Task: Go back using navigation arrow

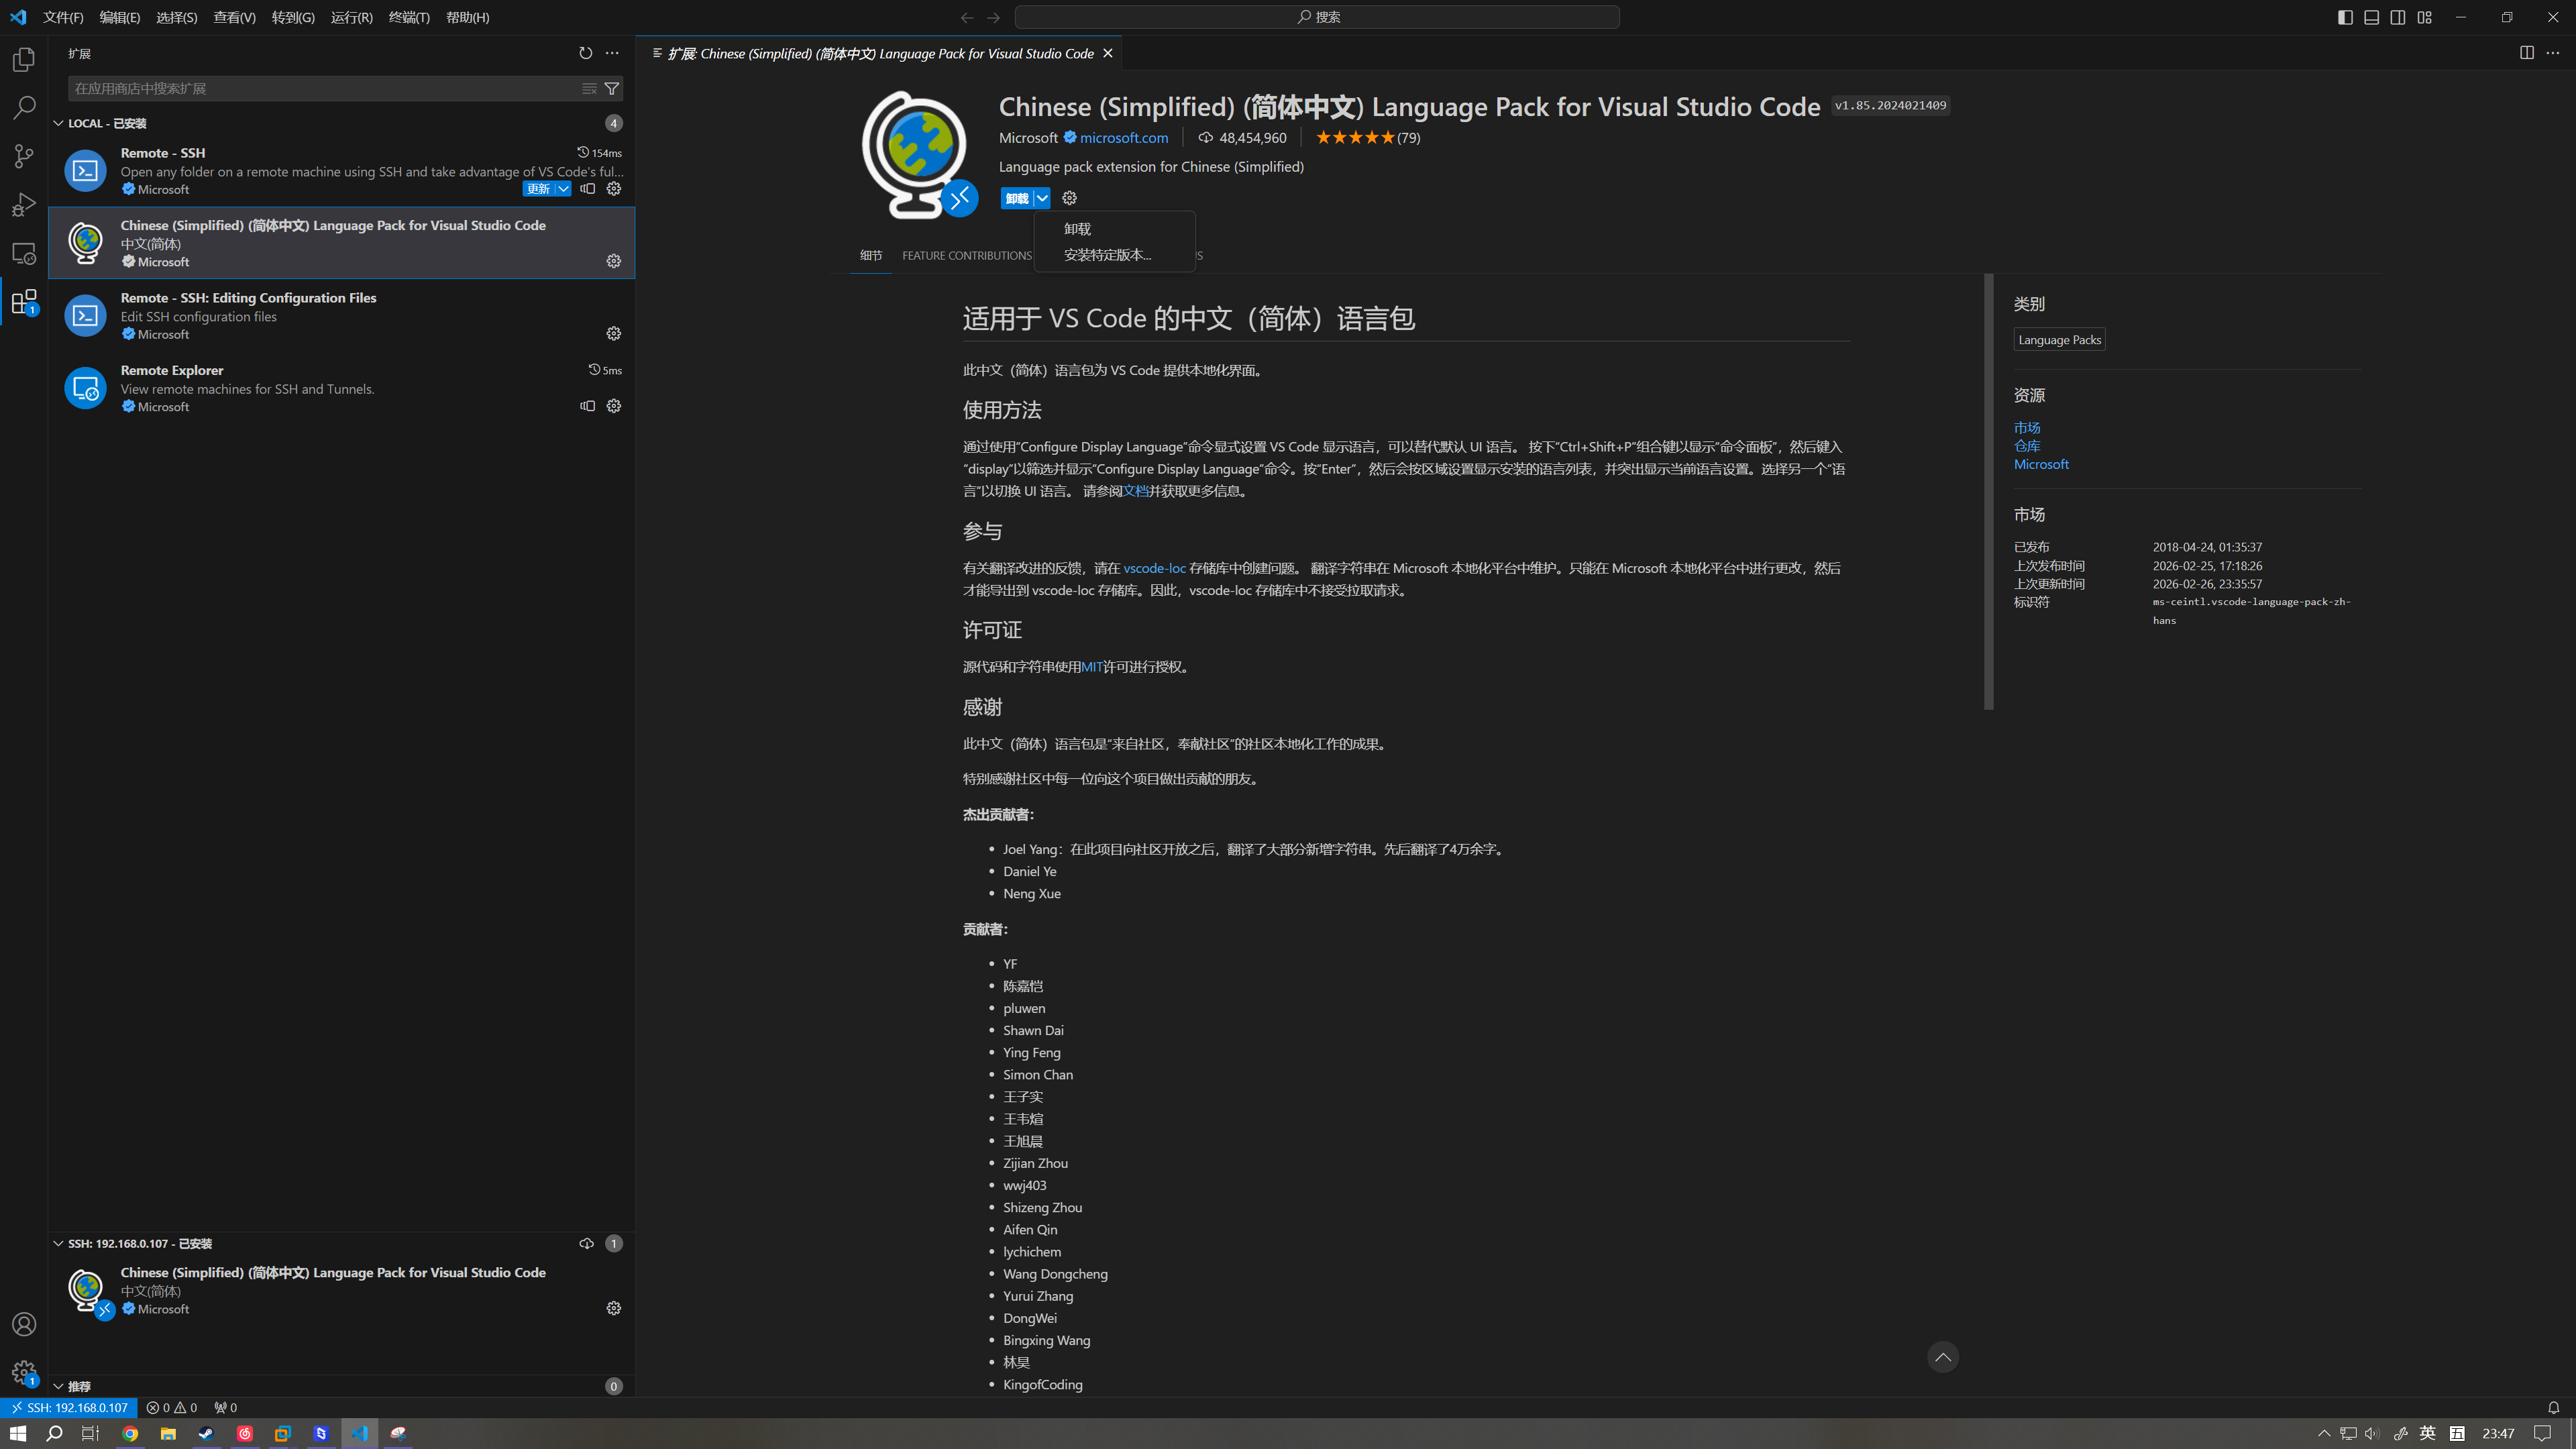Action: (x=967, y=17)
